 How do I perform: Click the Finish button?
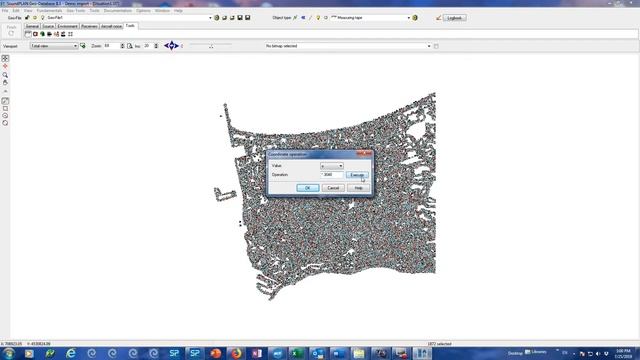pyautogui.click(x=11, y=31)
